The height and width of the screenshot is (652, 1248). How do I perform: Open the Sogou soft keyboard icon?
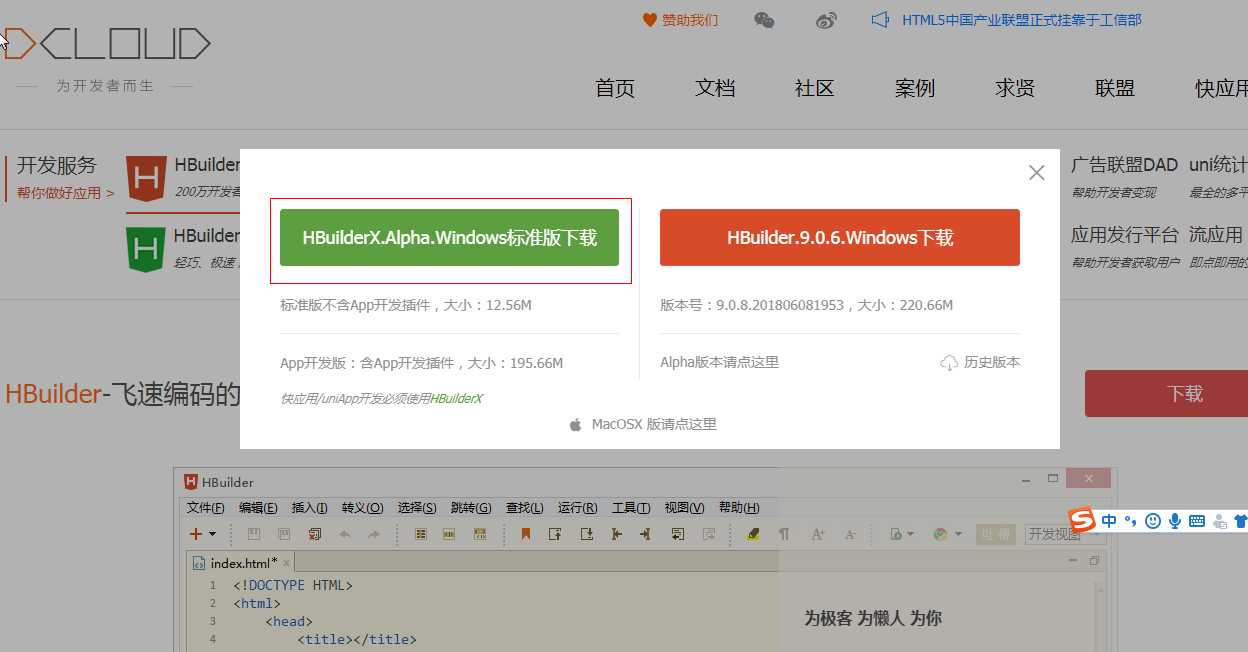click(x=1197, y=521)
